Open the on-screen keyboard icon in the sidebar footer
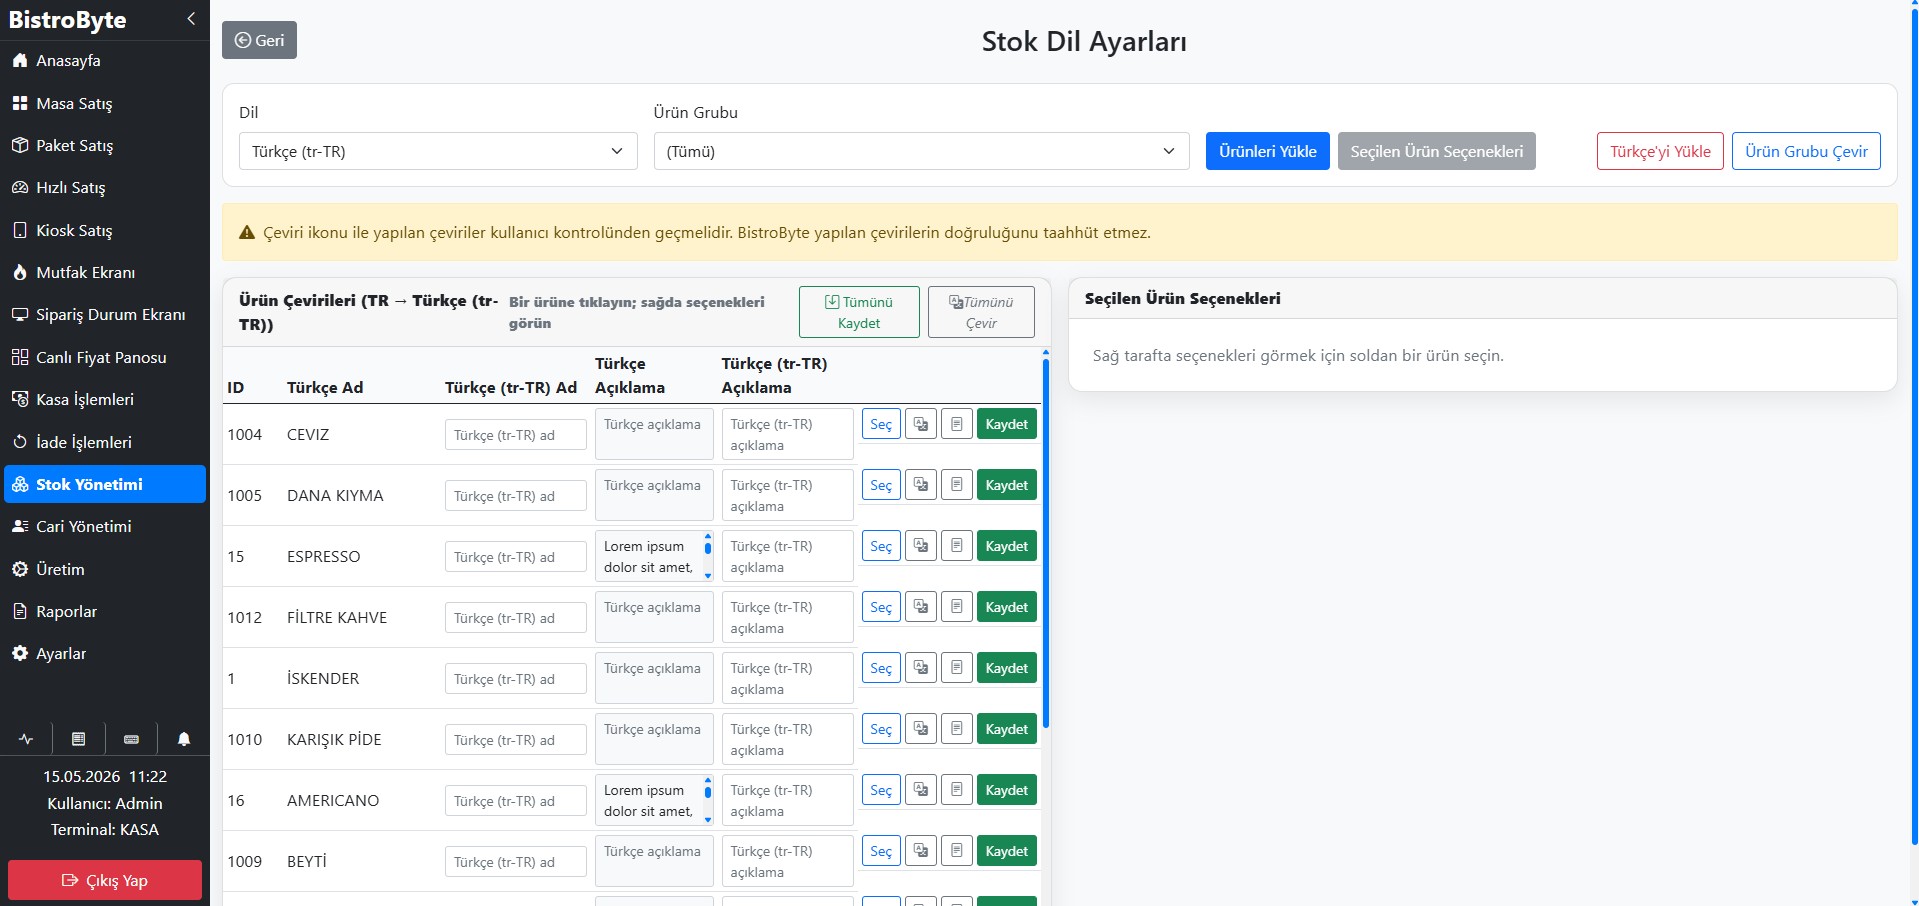Viewport: 1919px width, 906px height. [x=131, y=739]
